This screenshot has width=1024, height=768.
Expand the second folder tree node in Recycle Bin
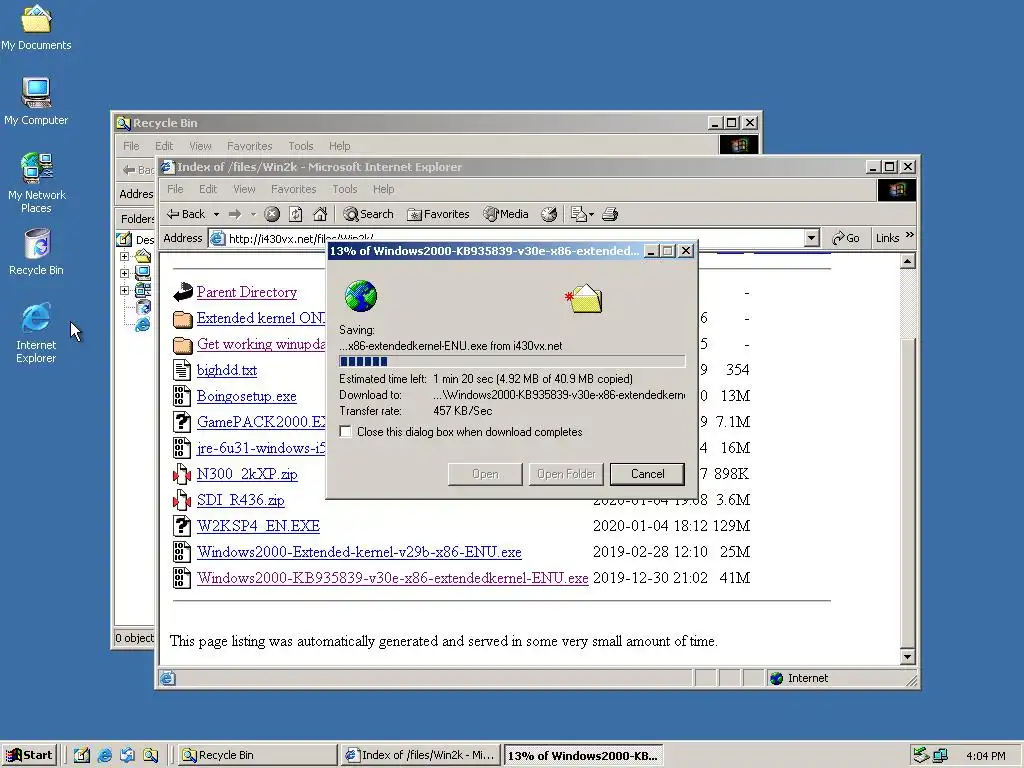124,274
